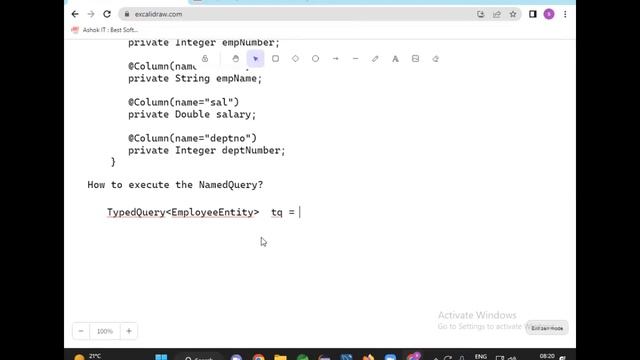Zoom in with the plus button
Image resolution: width=640 pixels, height=360 pixels.
click(x=129, y=331)
